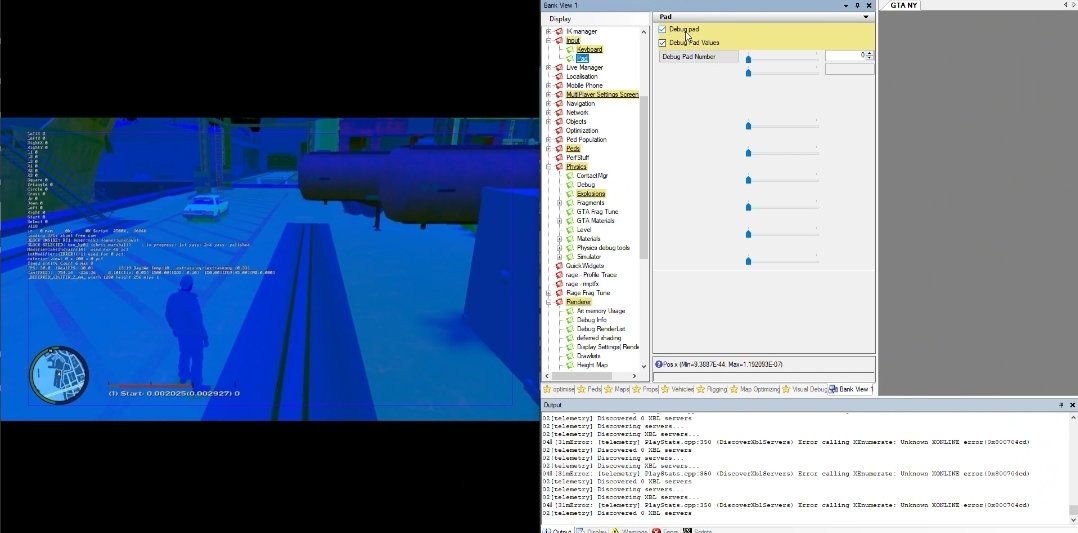Select the GTA NY tab
The width and height of the screenshot is (1078, 533).
pos(903,6)
